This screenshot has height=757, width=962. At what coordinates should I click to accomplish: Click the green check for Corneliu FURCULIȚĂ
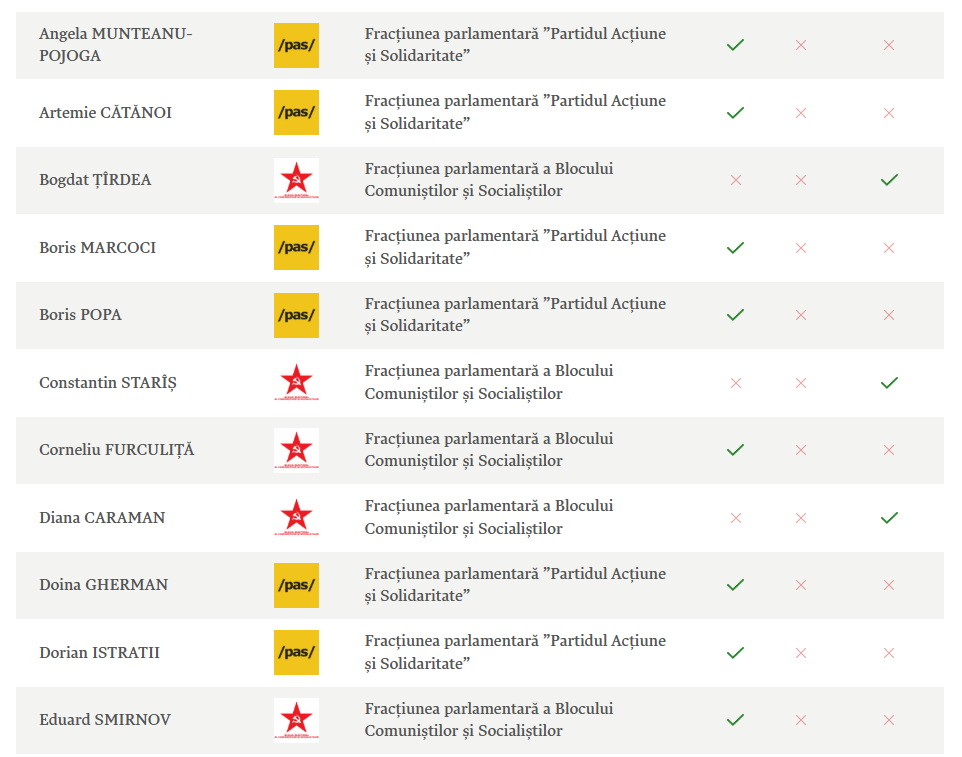pos(736,450)
